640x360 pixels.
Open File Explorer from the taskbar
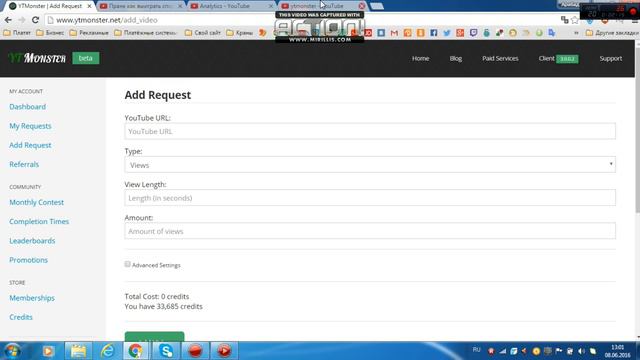tap(78, 351)
